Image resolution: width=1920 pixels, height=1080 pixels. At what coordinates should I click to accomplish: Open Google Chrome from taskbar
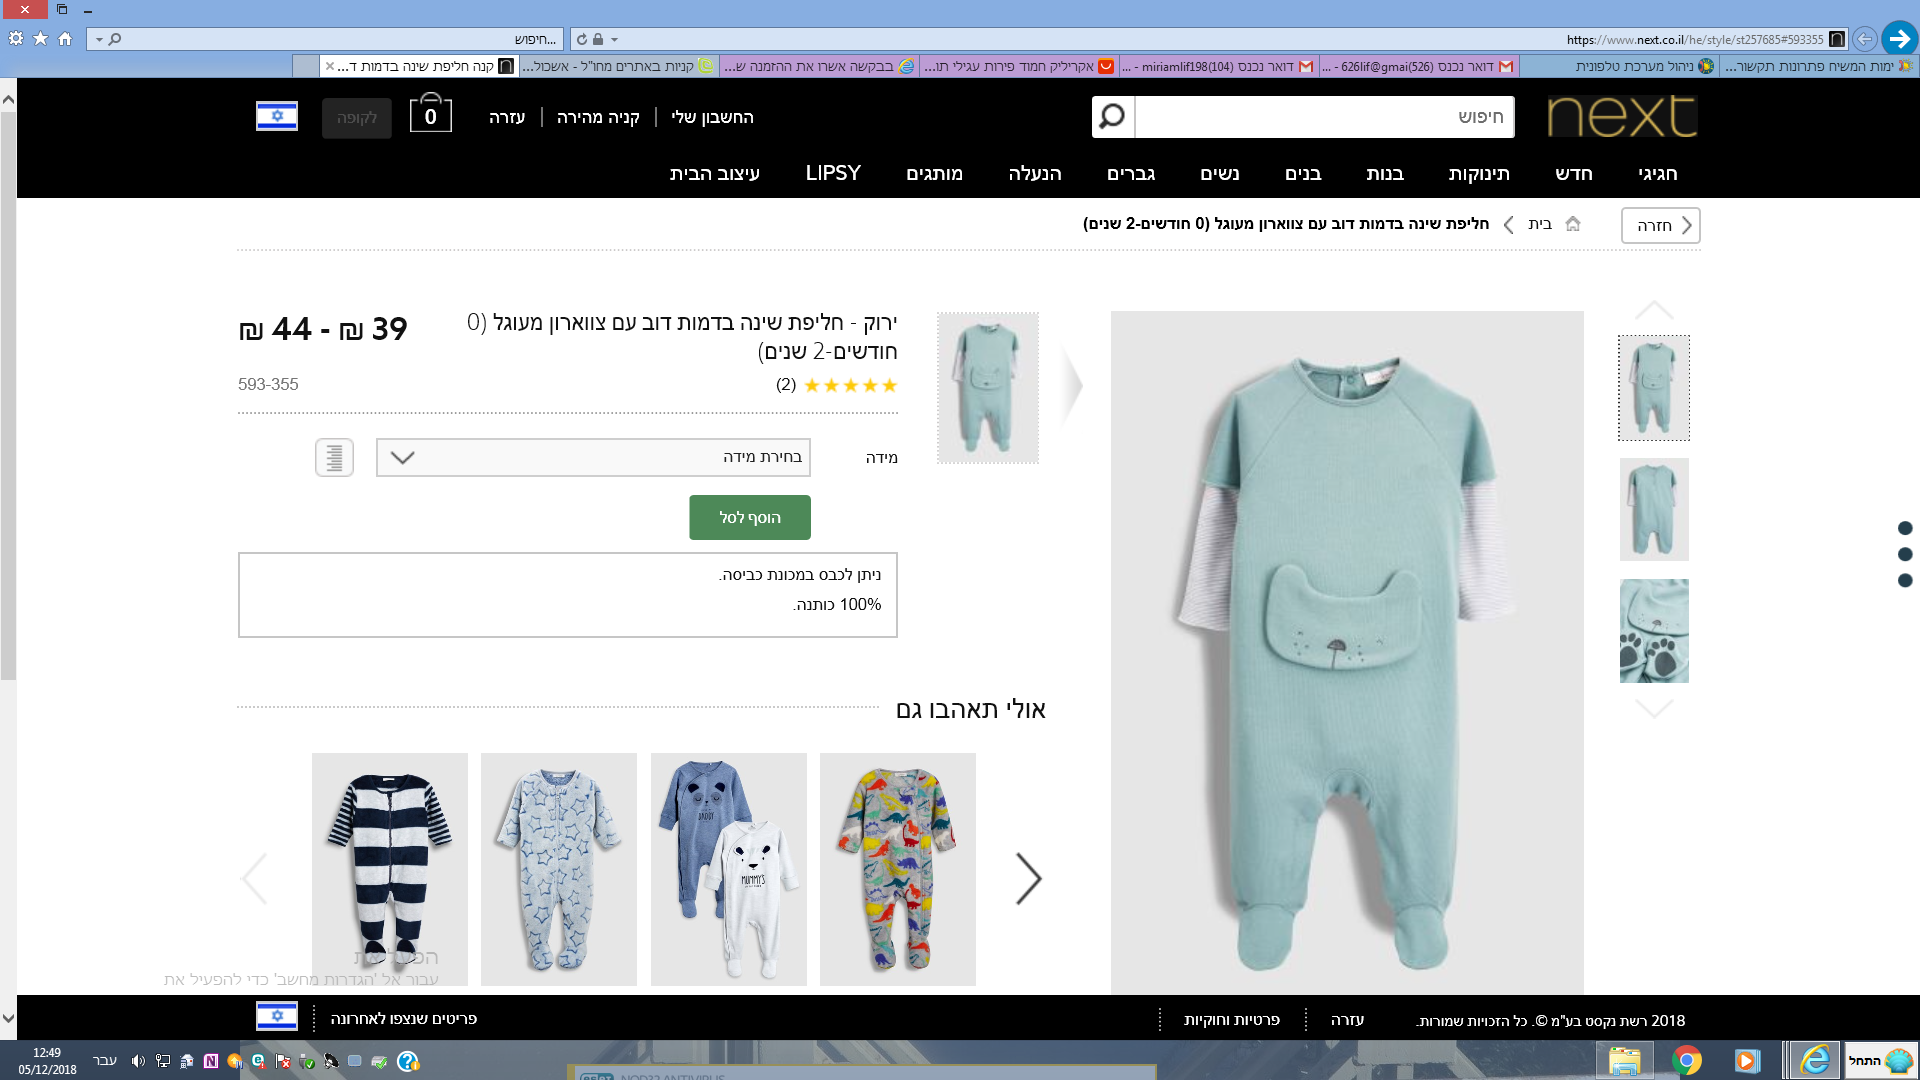pos(1686,1060)
